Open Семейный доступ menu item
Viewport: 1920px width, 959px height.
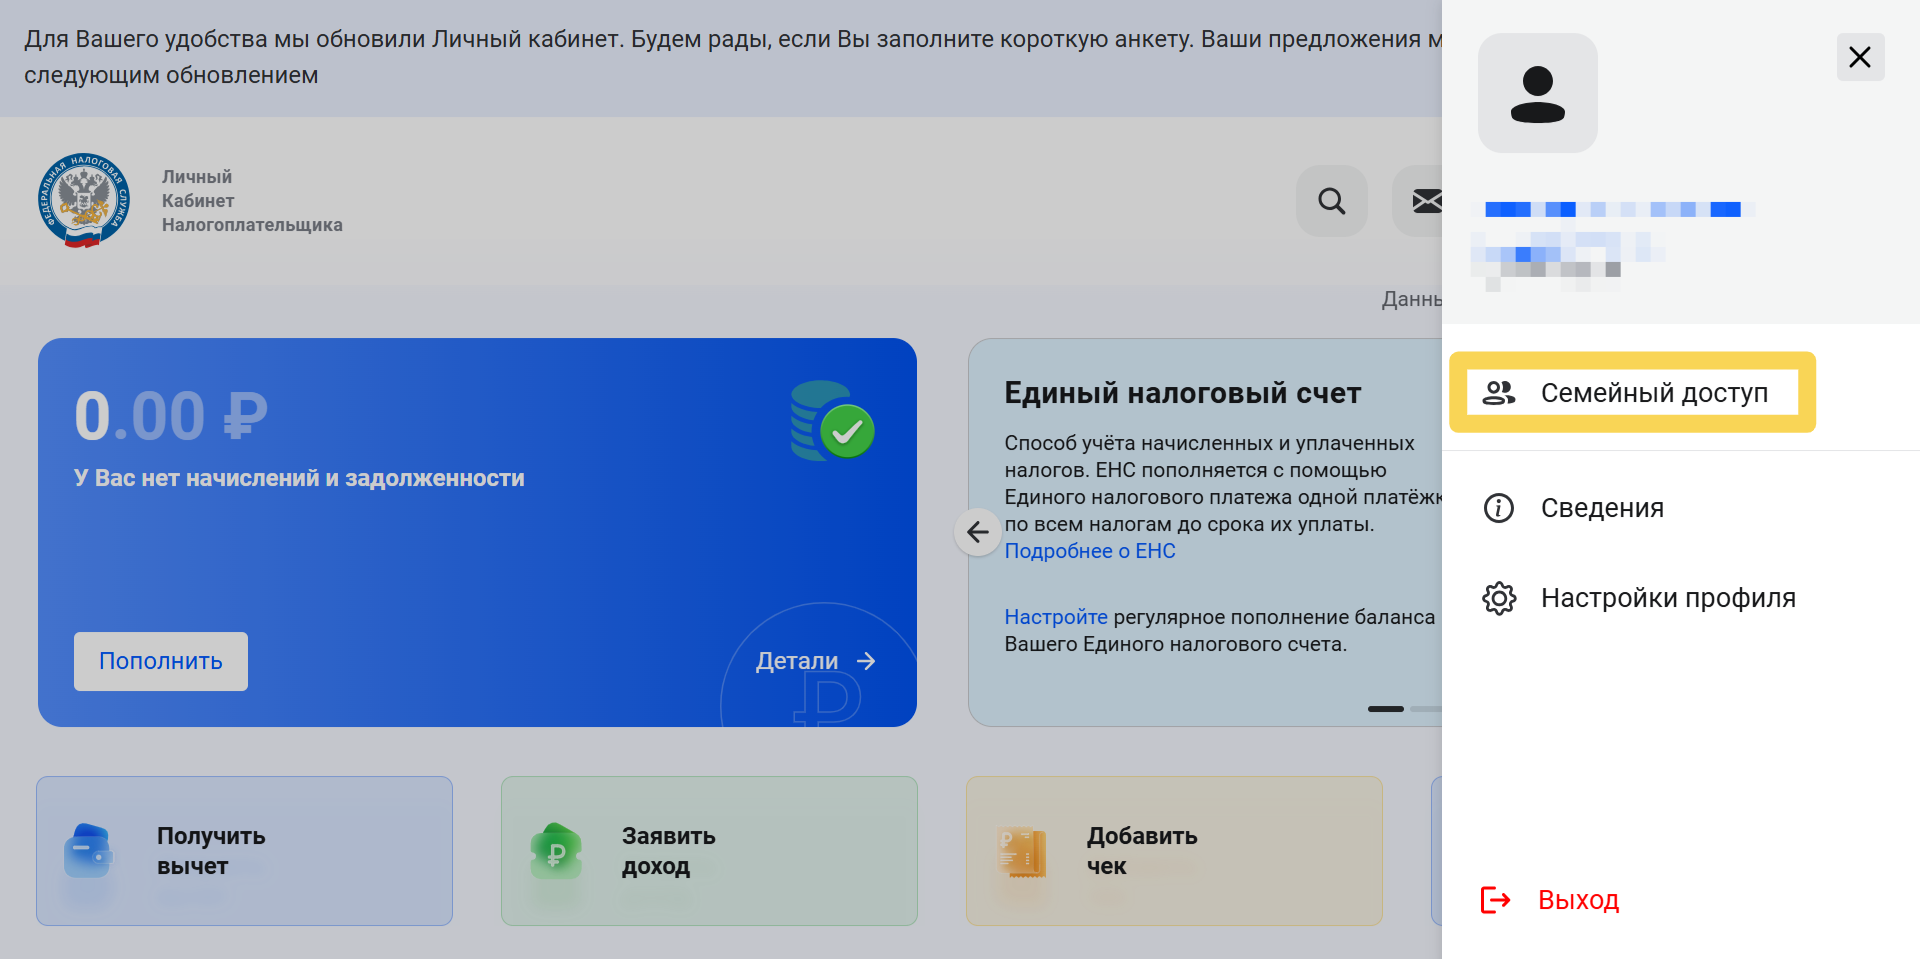click(x=1632, y=392)
